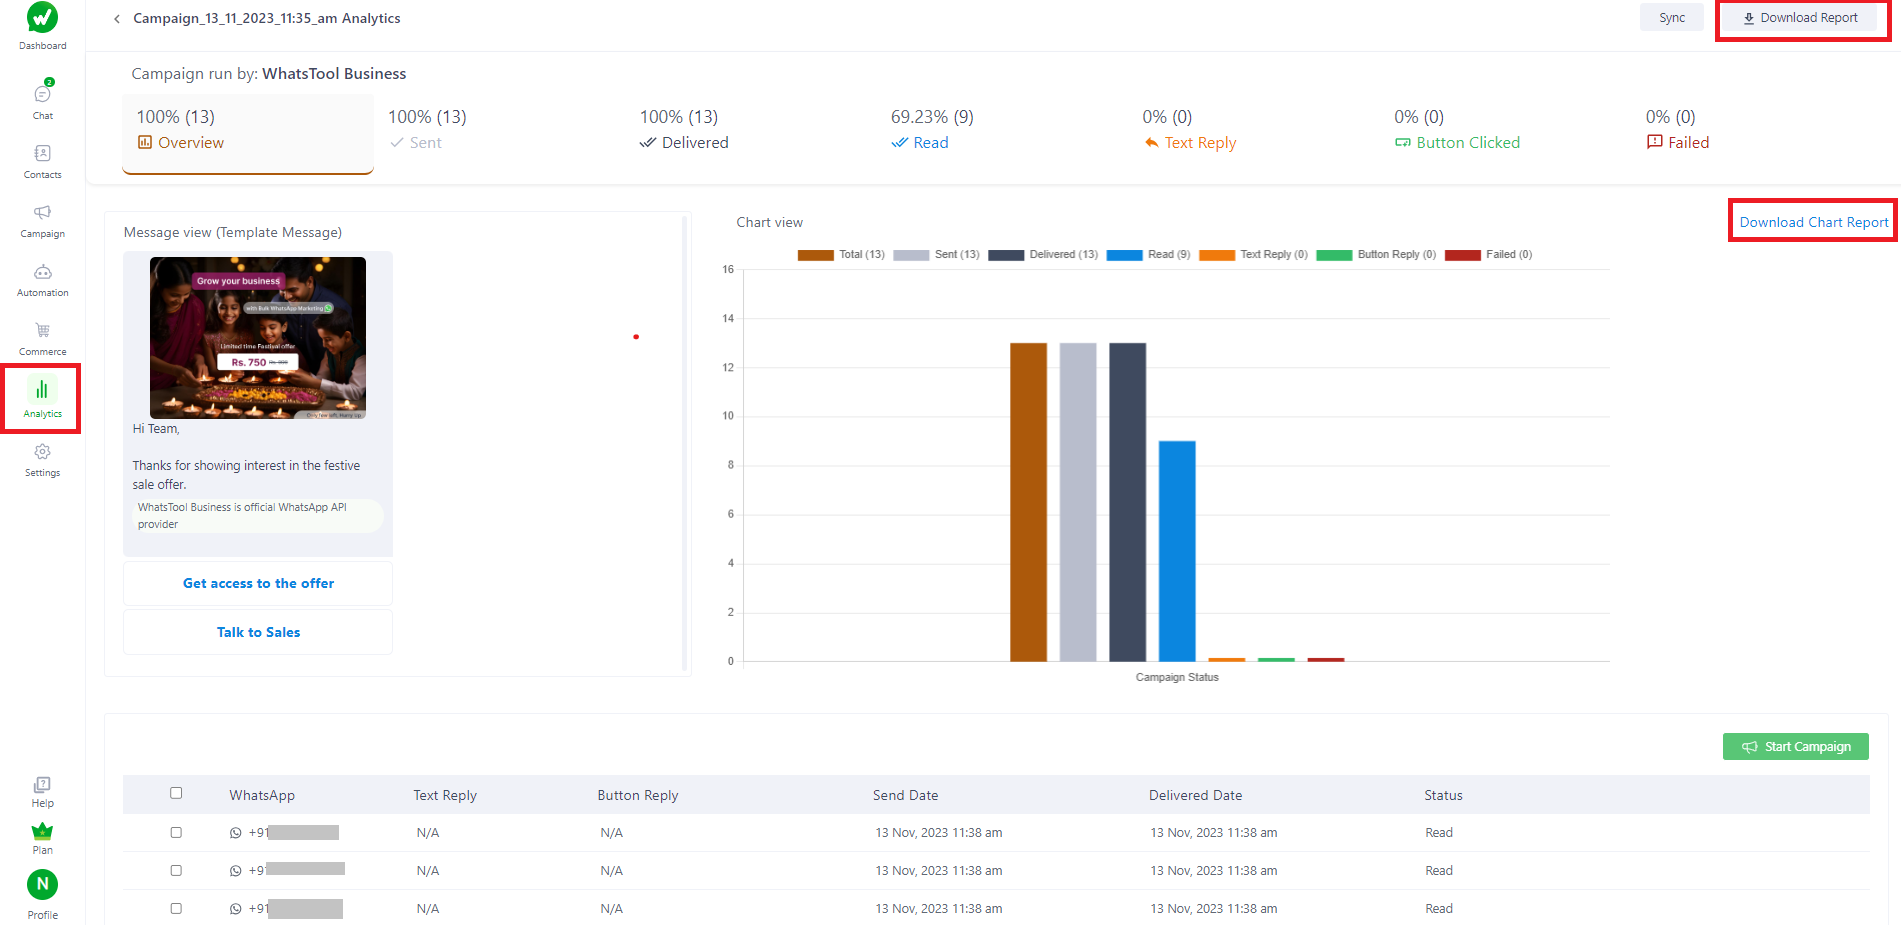Click the Send Date column header
Viewport: 1901px width, 925px height.
[x=905, y=795]
